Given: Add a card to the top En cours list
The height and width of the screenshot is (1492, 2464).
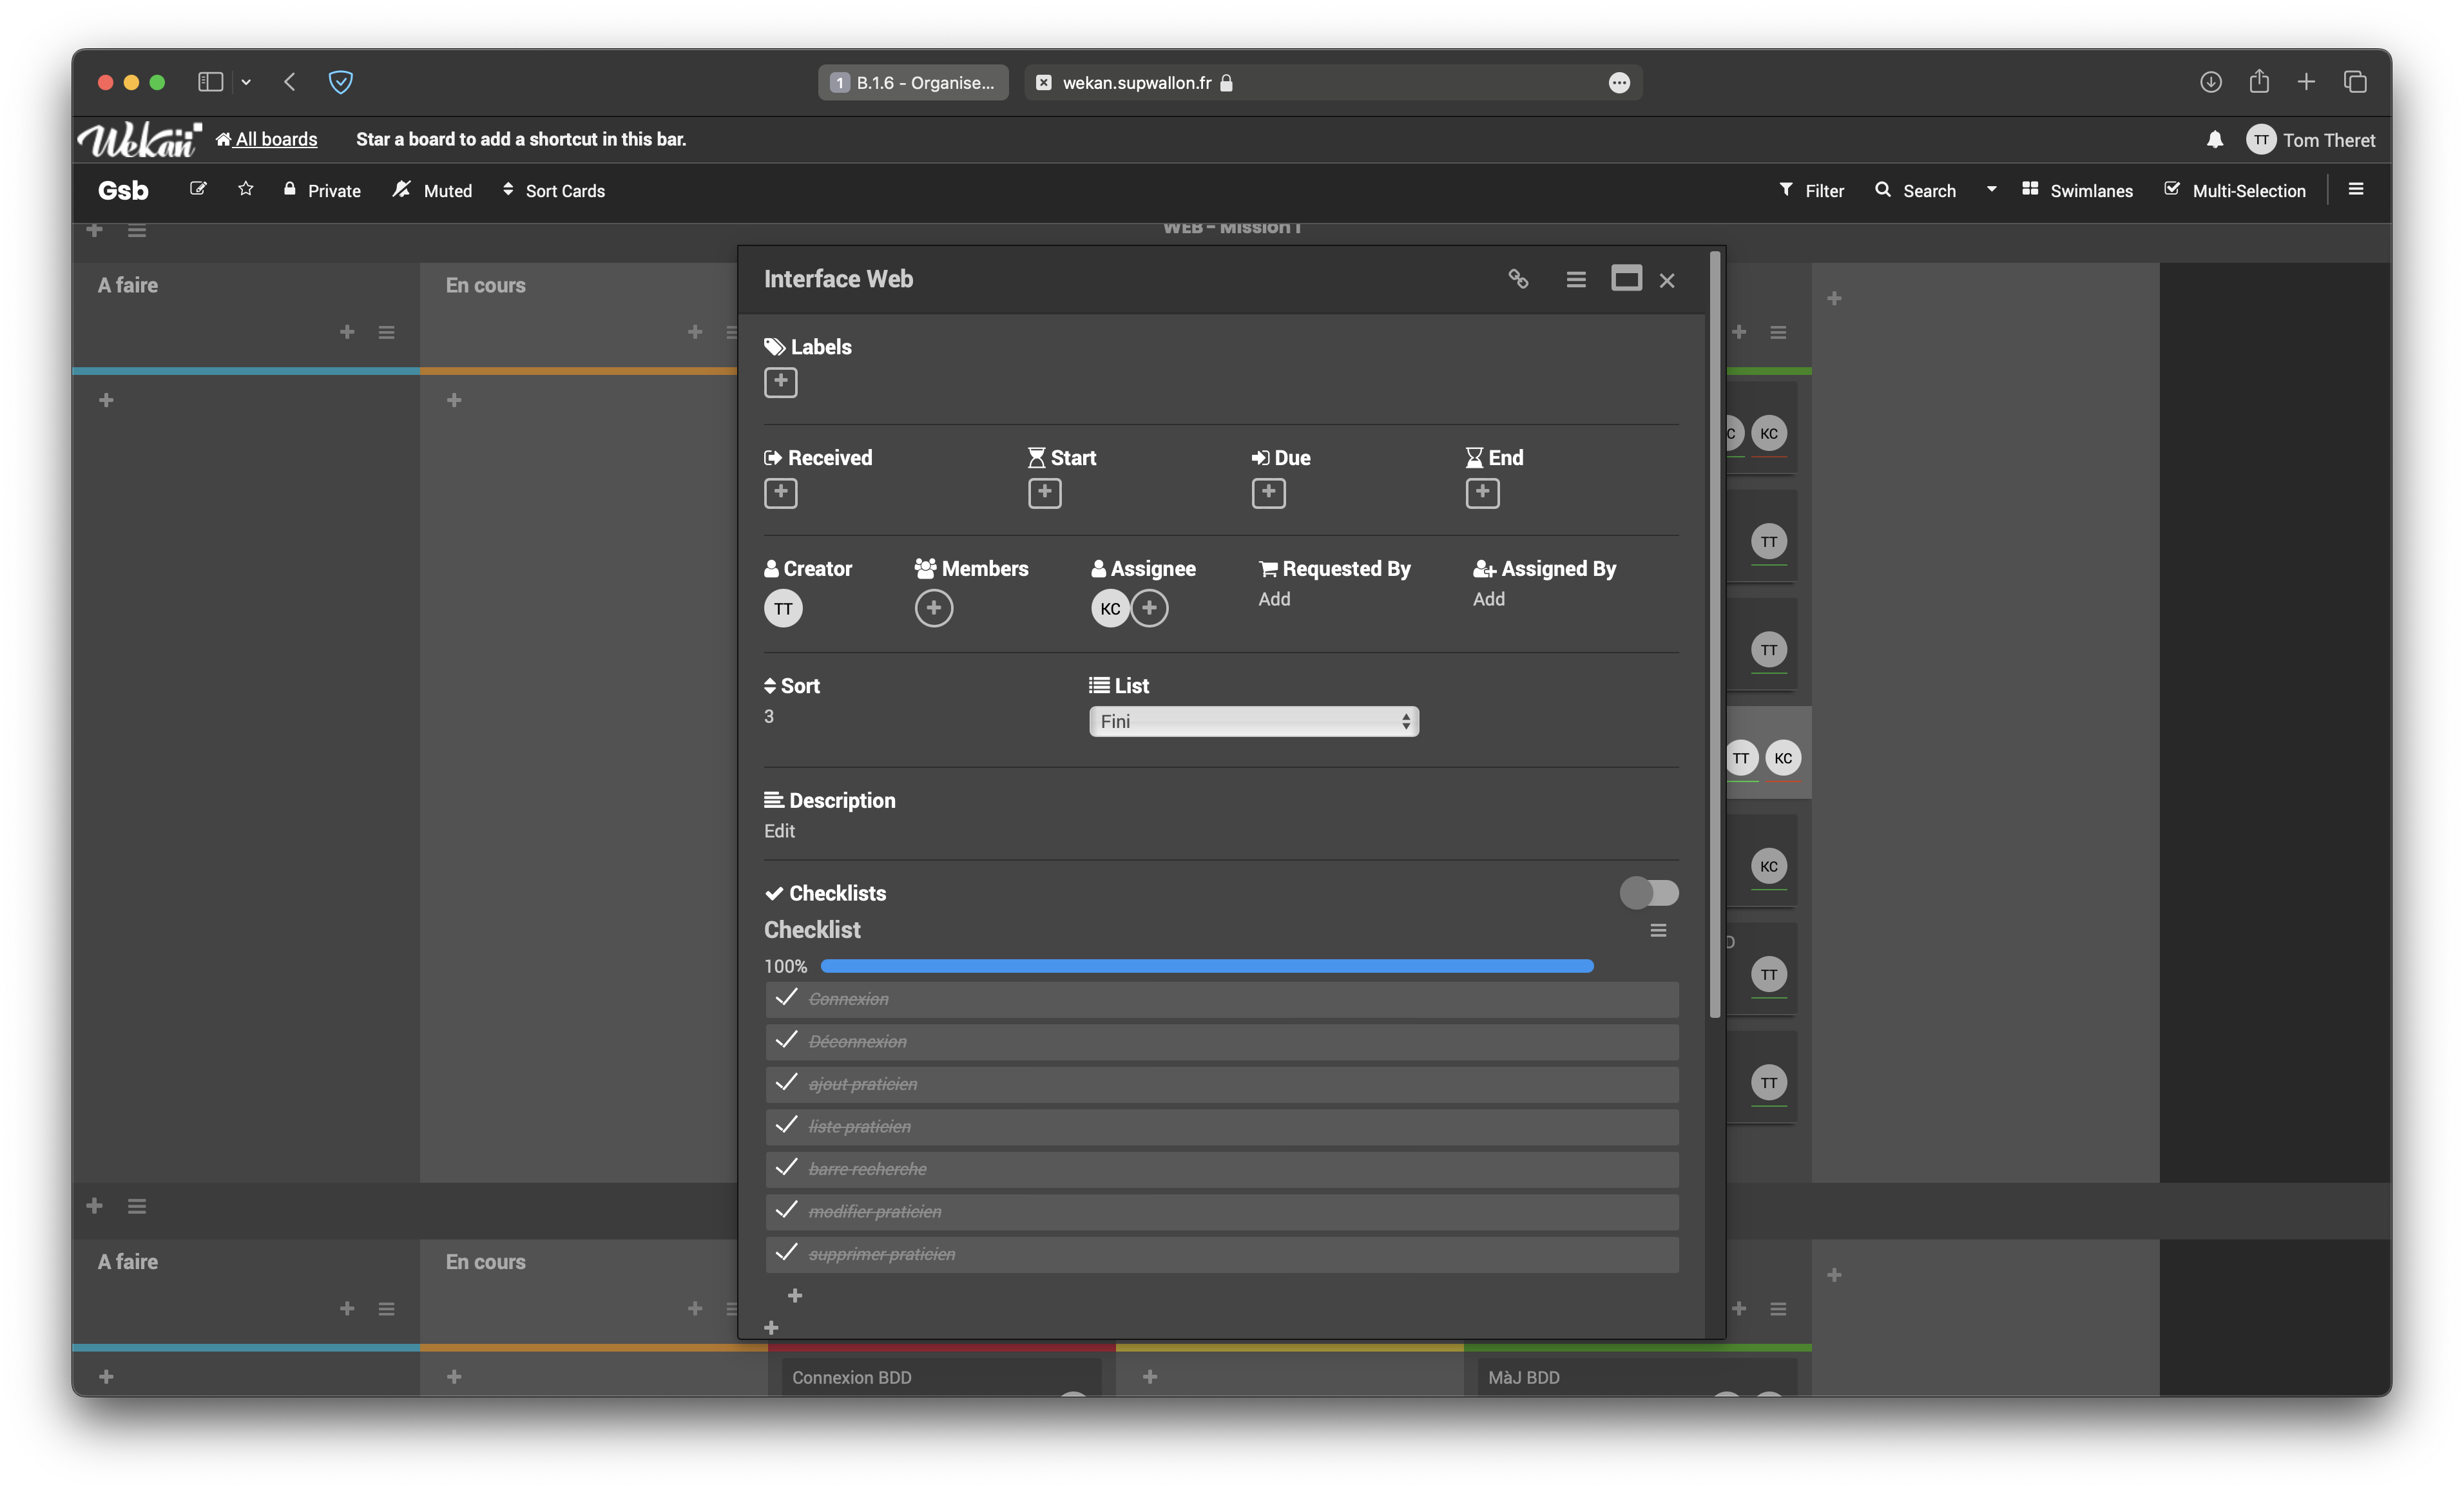Looking at the screenshot, I should coord(695,332).
